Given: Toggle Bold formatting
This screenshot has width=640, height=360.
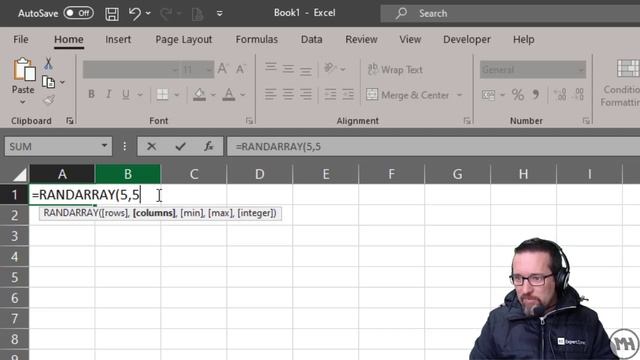Looking at the screenshot, I should (x=91, y=94).
